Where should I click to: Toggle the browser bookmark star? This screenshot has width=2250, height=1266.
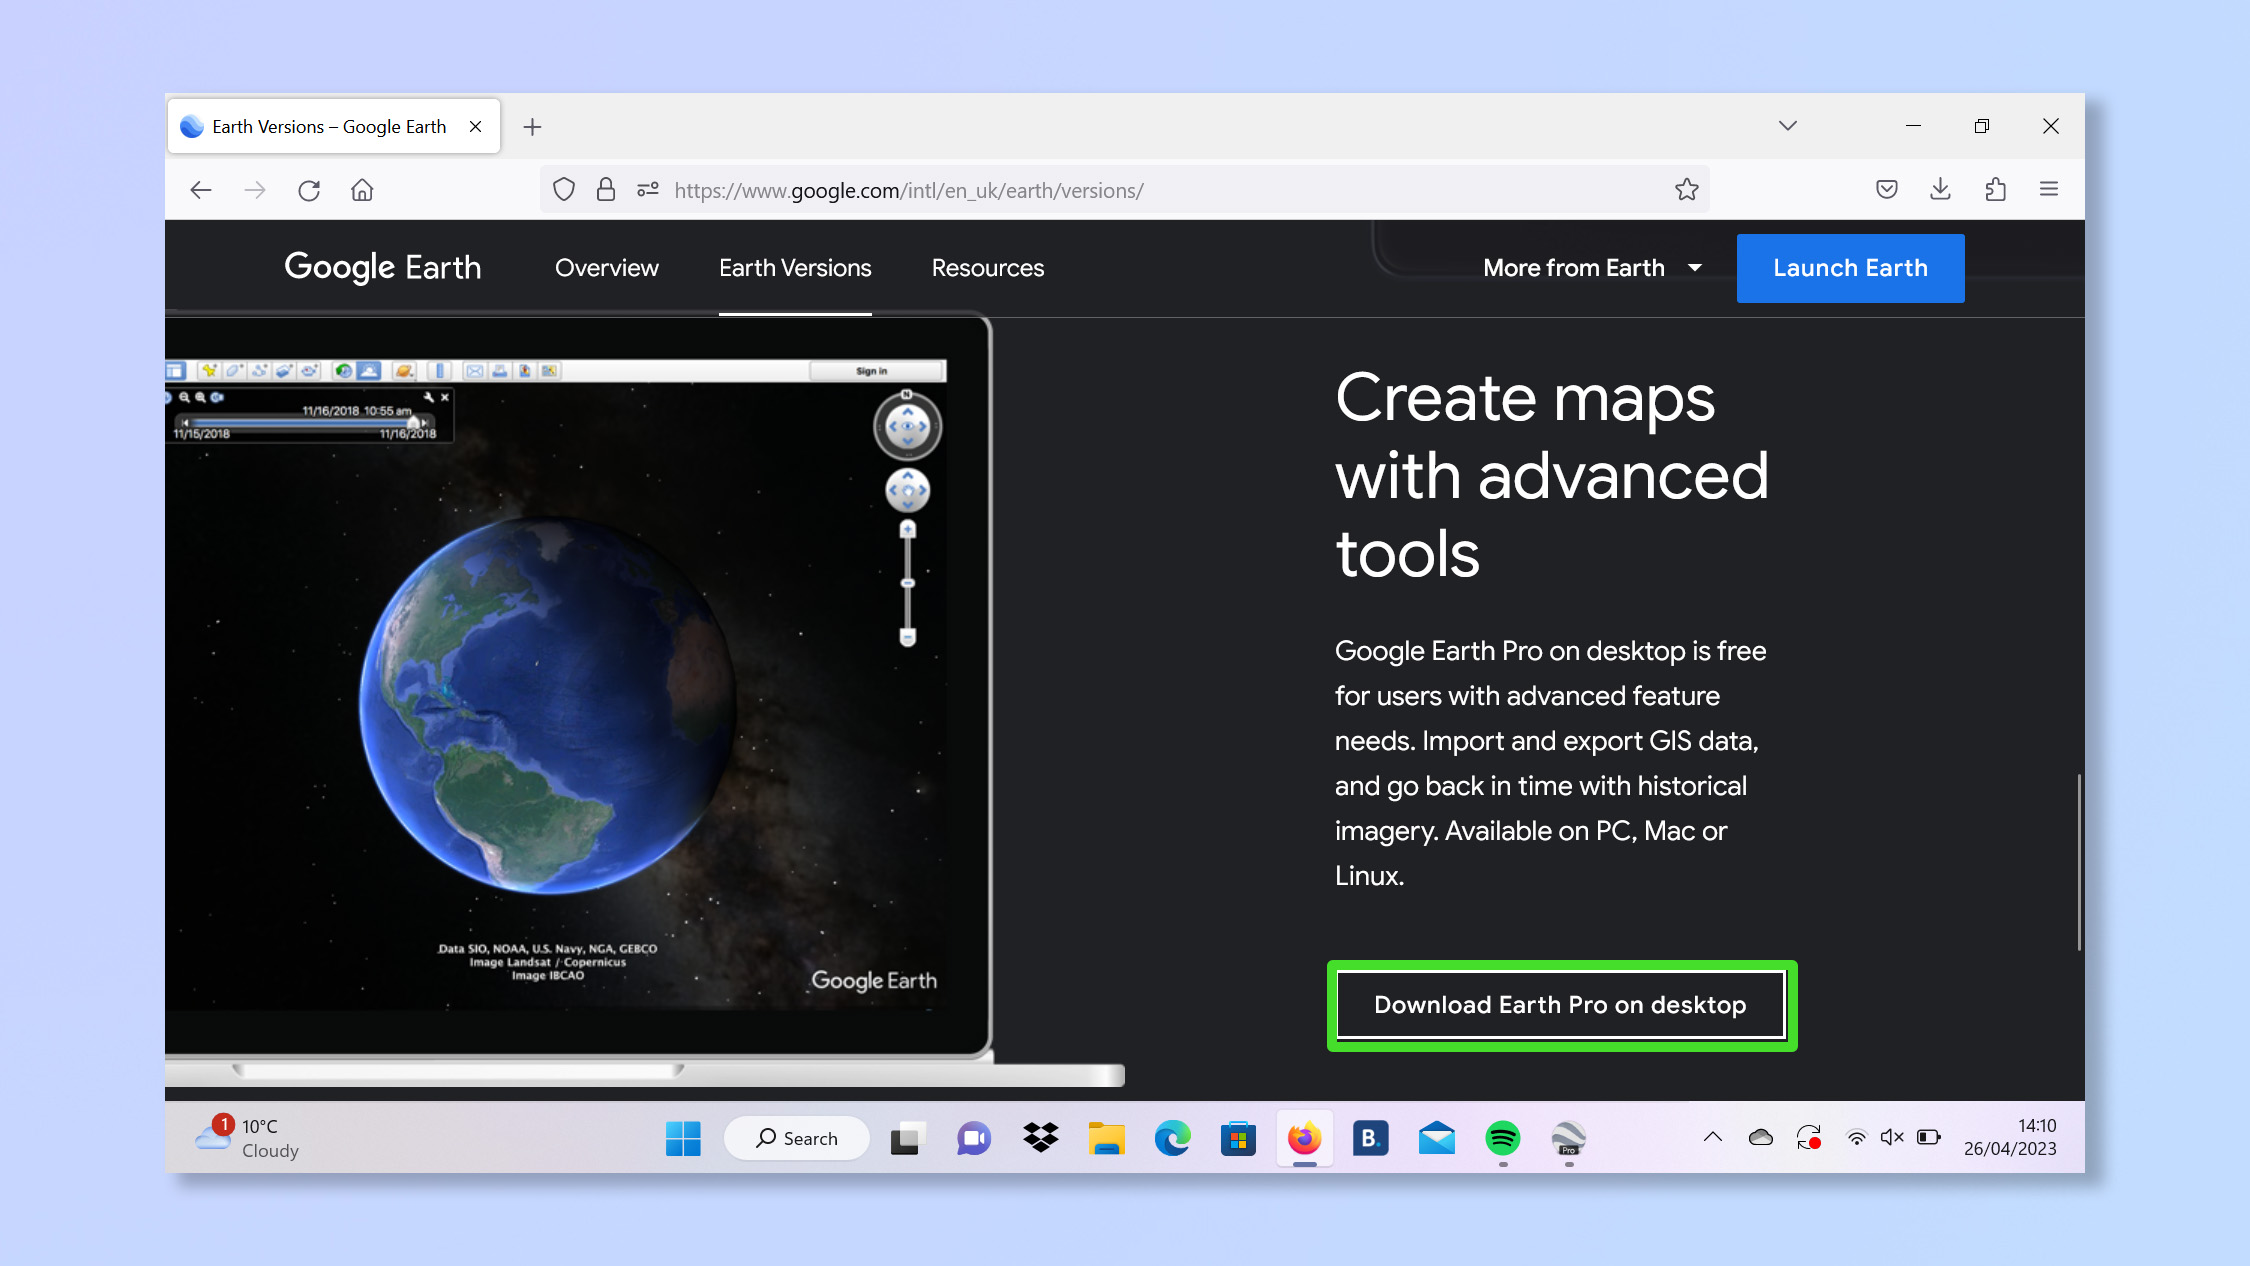point(1686,189)
